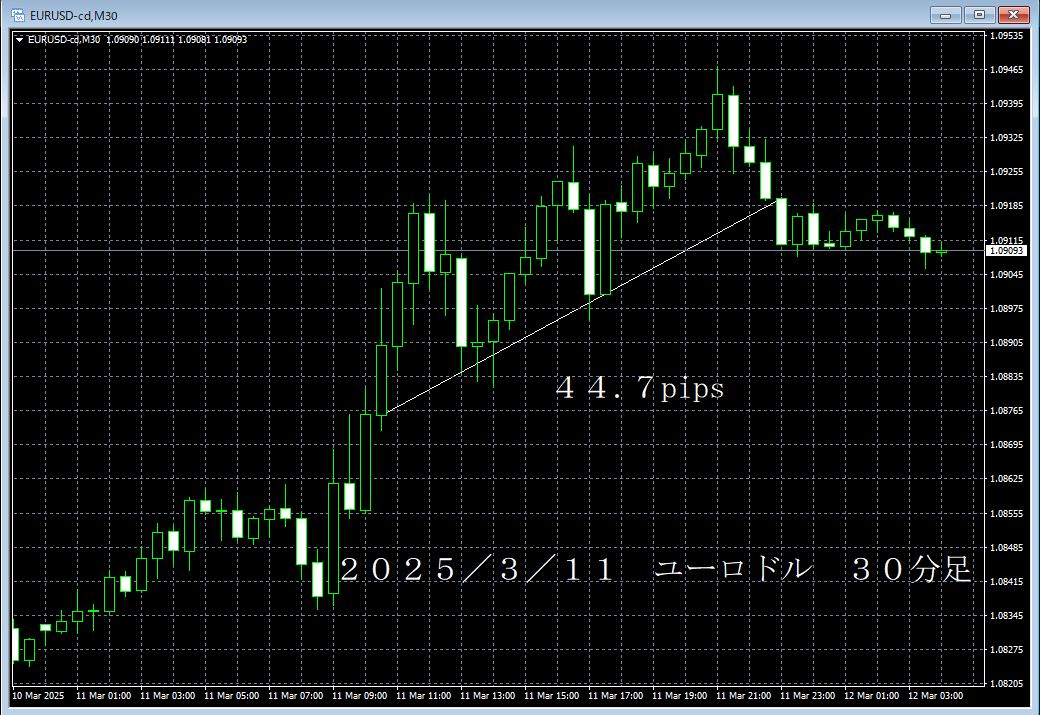Minimize the EURUSD-cd,M30 chart window

click(x=946, y=15)
